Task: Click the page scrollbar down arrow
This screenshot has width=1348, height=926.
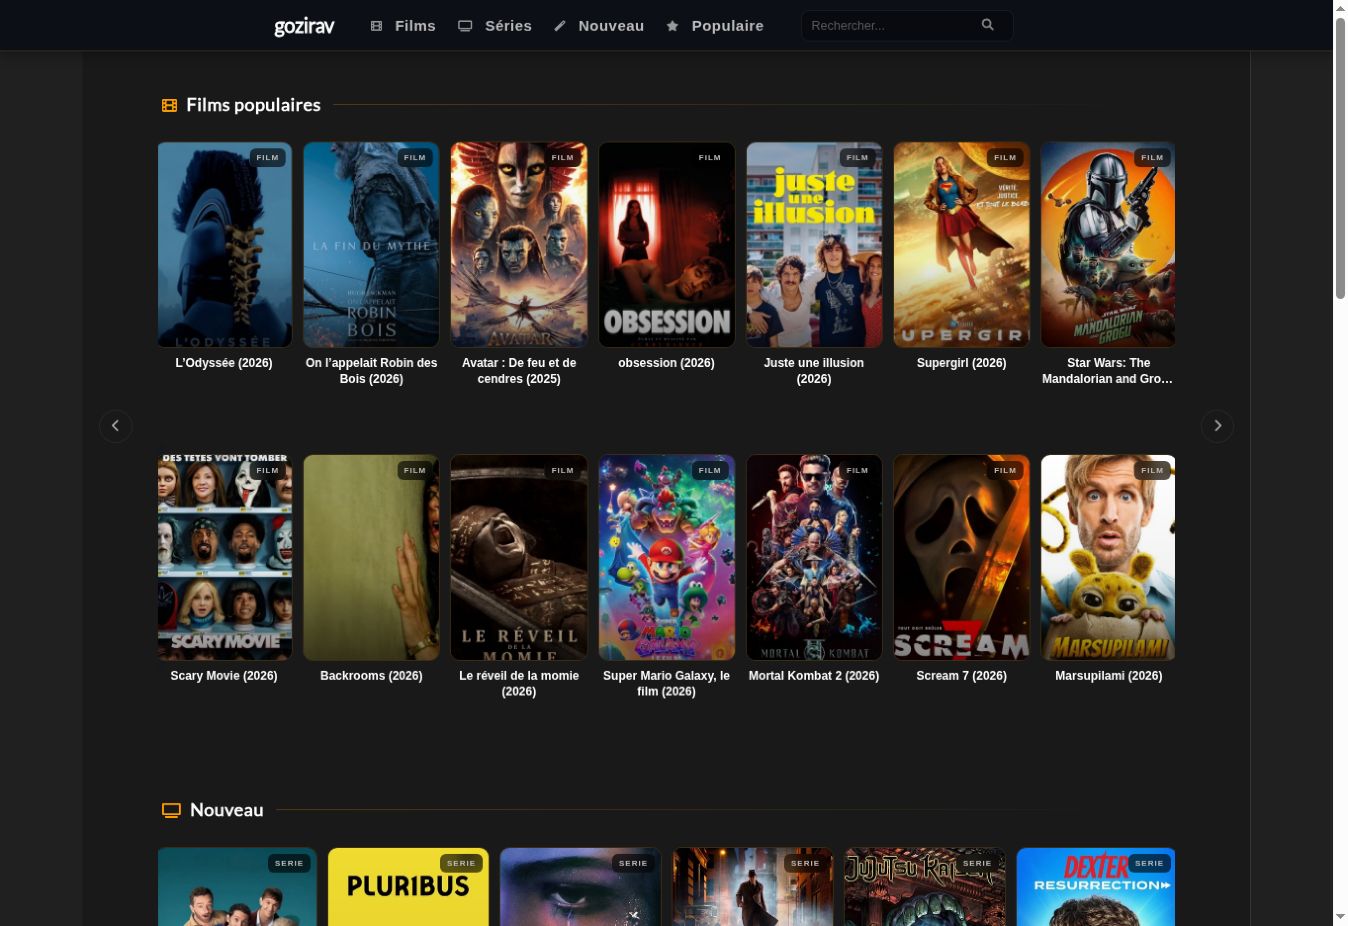Action: coord(1341,917)
